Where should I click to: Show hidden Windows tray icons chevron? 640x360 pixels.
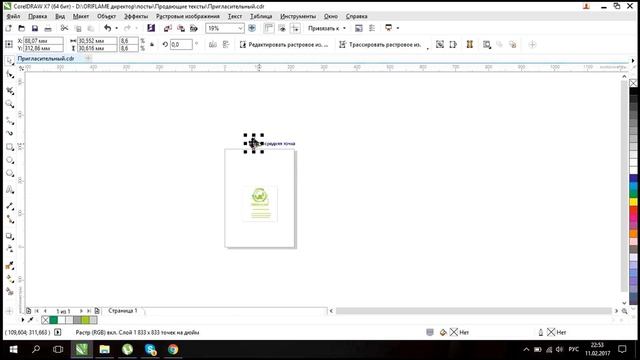(527, 349)
